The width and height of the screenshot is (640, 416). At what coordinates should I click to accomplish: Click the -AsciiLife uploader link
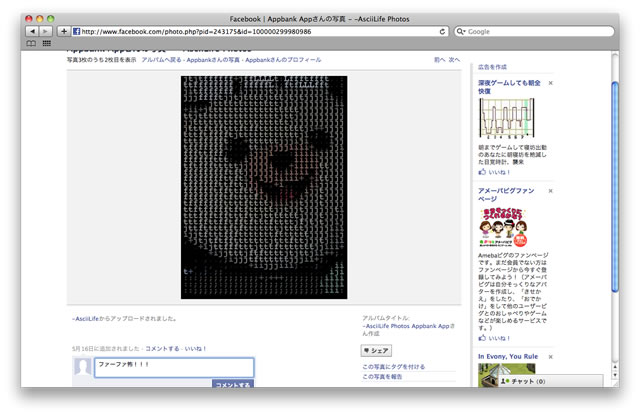click(85, 318)
